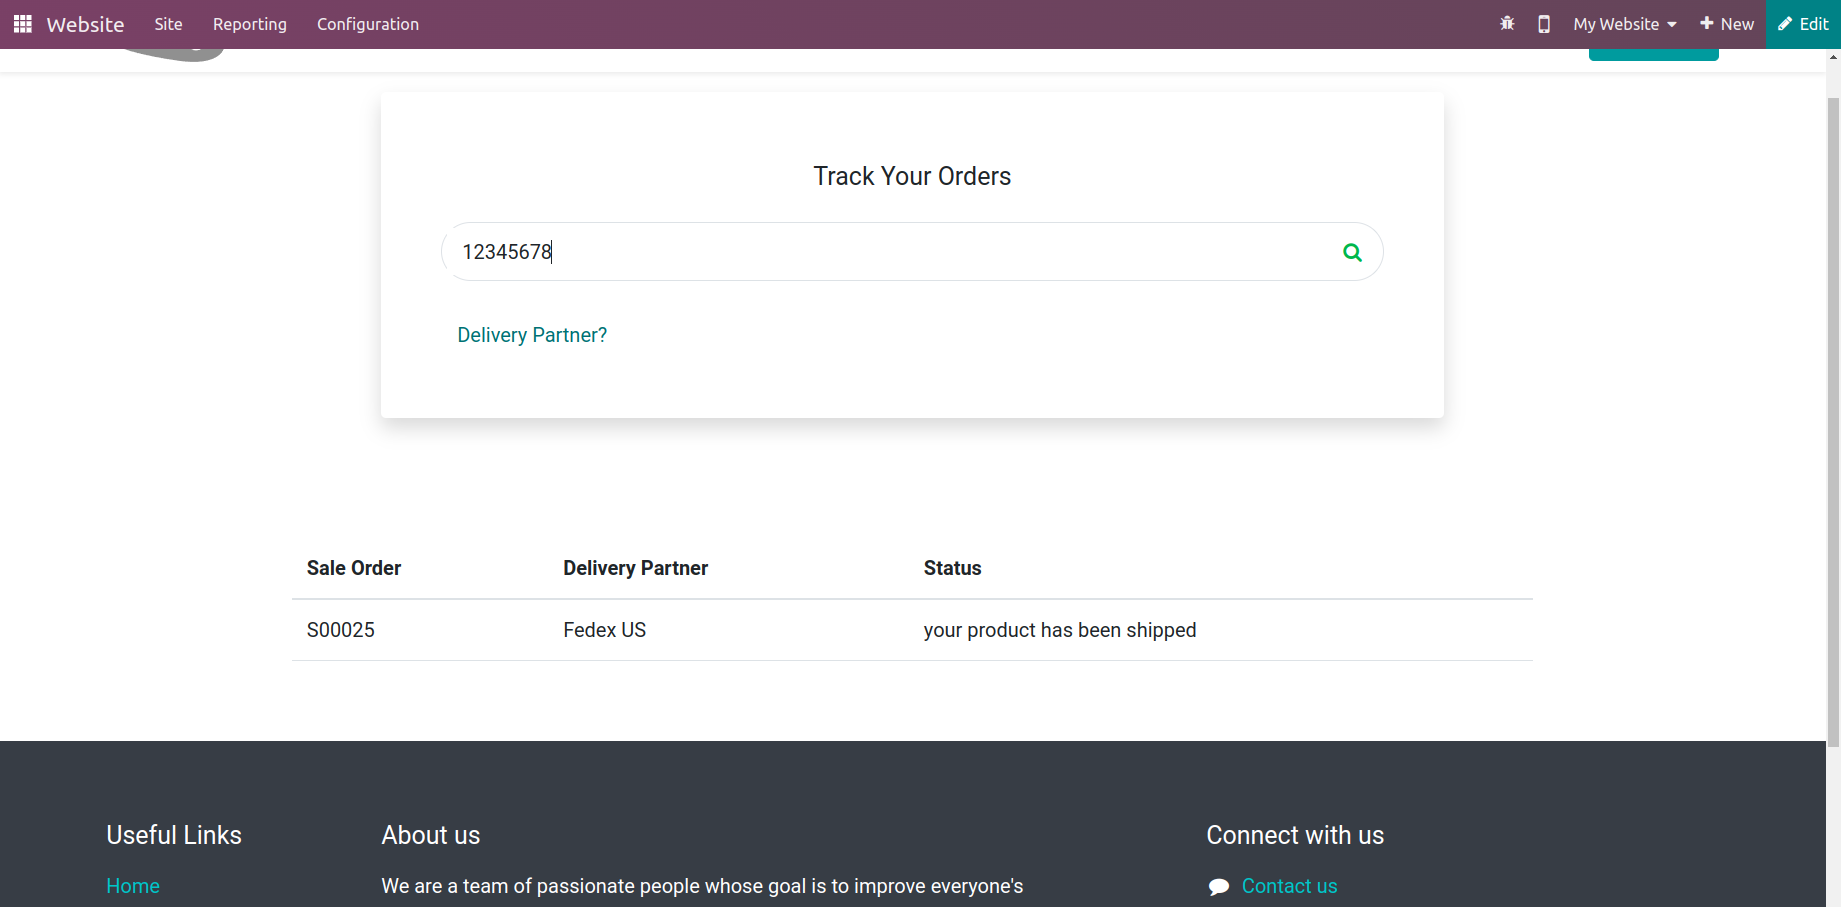This screenshot has width=1841, height=907.
Task: Click the Status column header
Action: 952,568
